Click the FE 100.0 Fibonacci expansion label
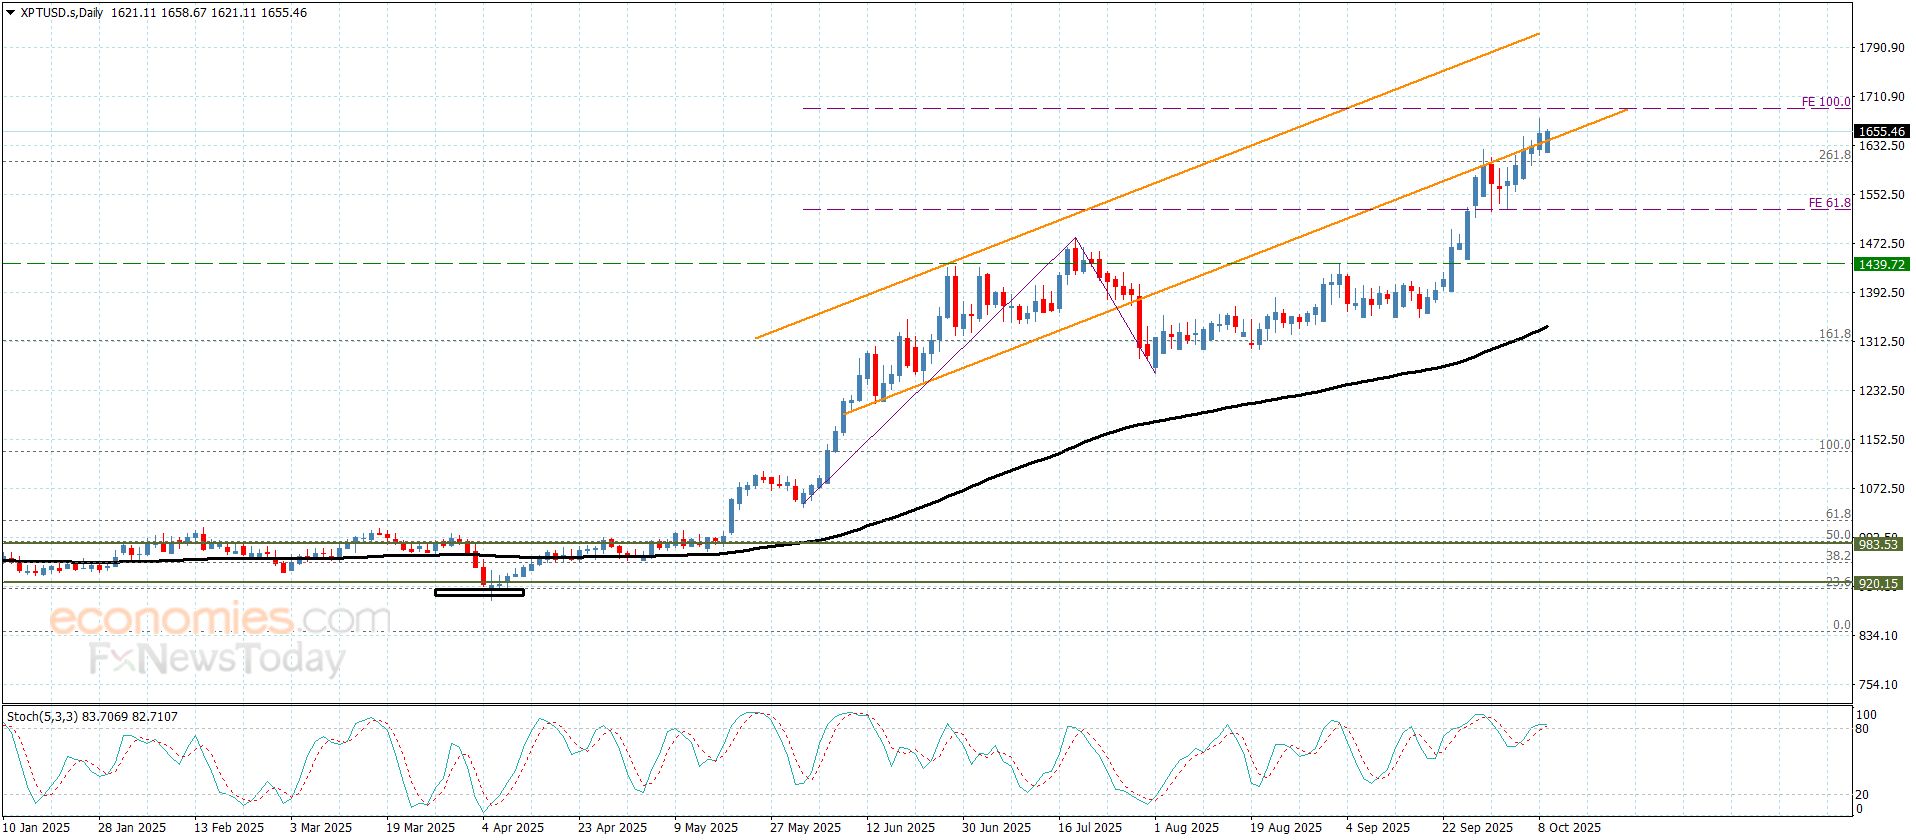This screenshot has width=1916, height=840. click(x=1825, y=102)
